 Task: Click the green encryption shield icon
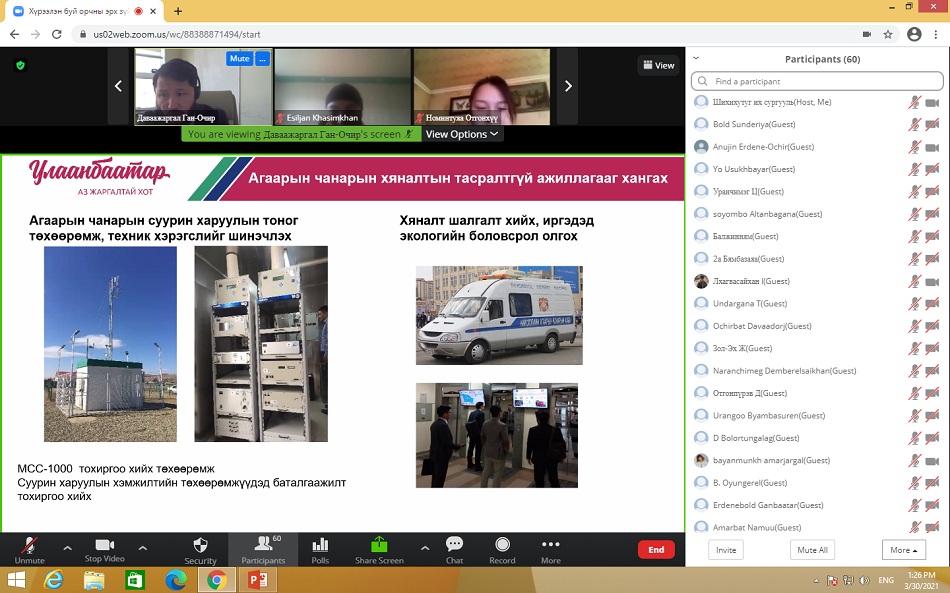pyautogui.click(x=20, y=65)
